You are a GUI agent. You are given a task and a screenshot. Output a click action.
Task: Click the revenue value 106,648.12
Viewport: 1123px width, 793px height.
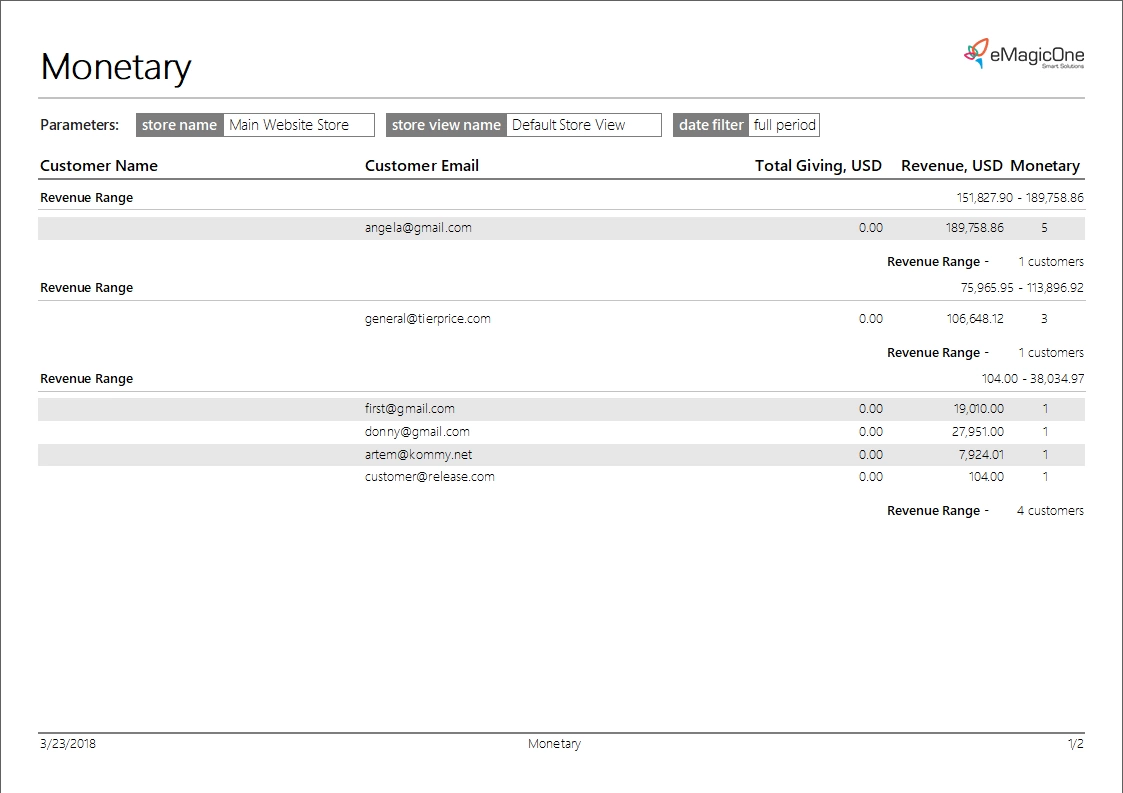975,319
